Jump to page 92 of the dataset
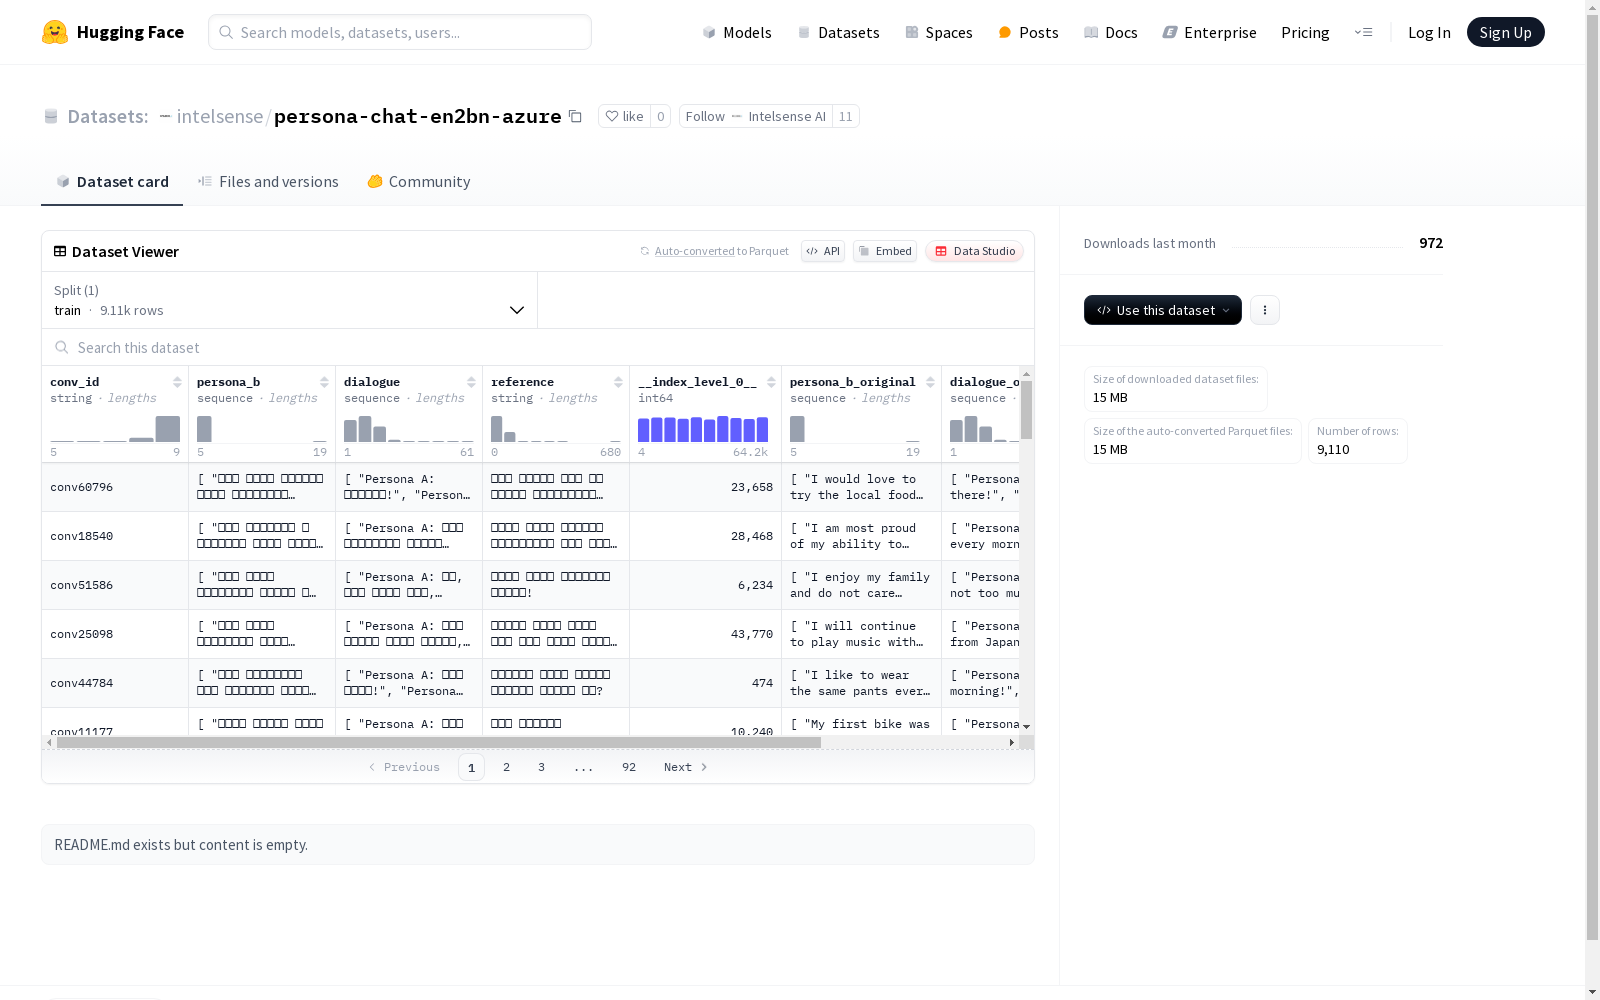This screenshot has width=1600, height=1000. tap(629, 767)
